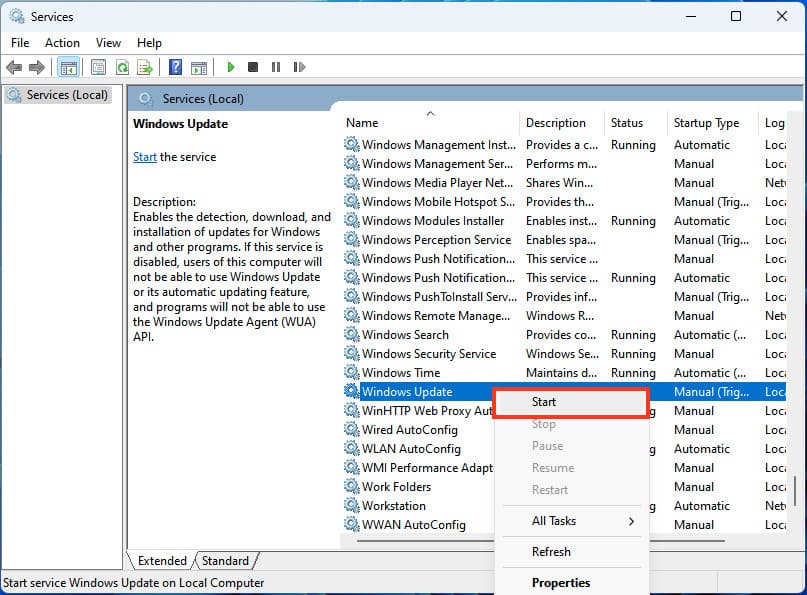Click the Pause Service toolbar icon

tap(276, 67)
